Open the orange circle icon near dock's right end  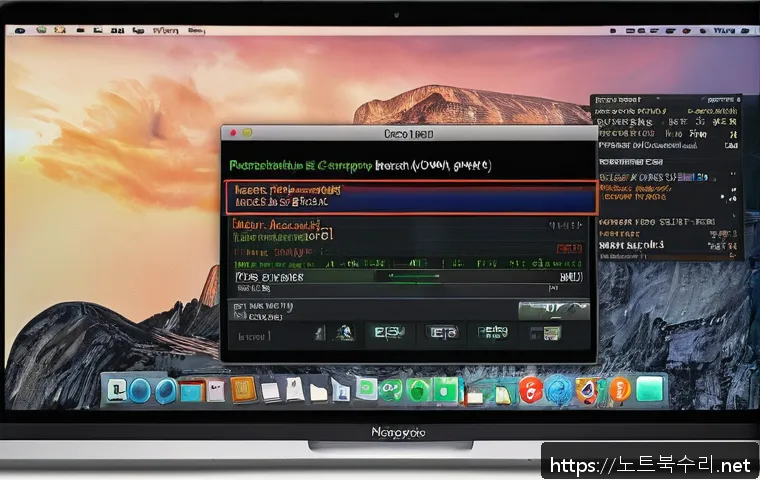tap(620, 390)
